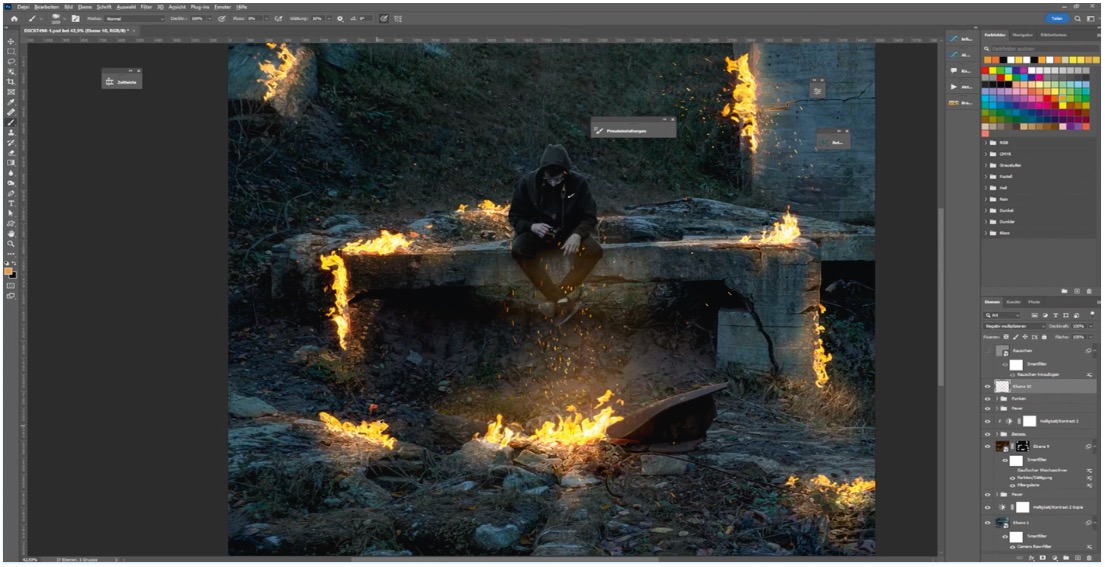Select the Hand tool
Image resolution: width=1105 pixels, height=567 pixels.
(11, 233)
